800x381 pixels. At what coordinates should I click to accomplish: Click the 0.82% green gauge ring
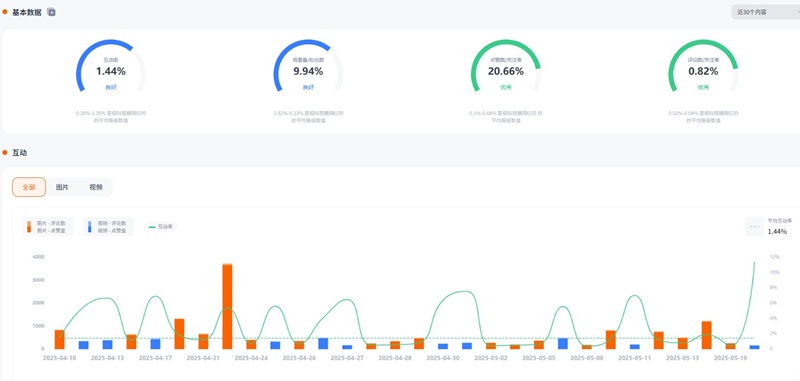tap(703, 66)
